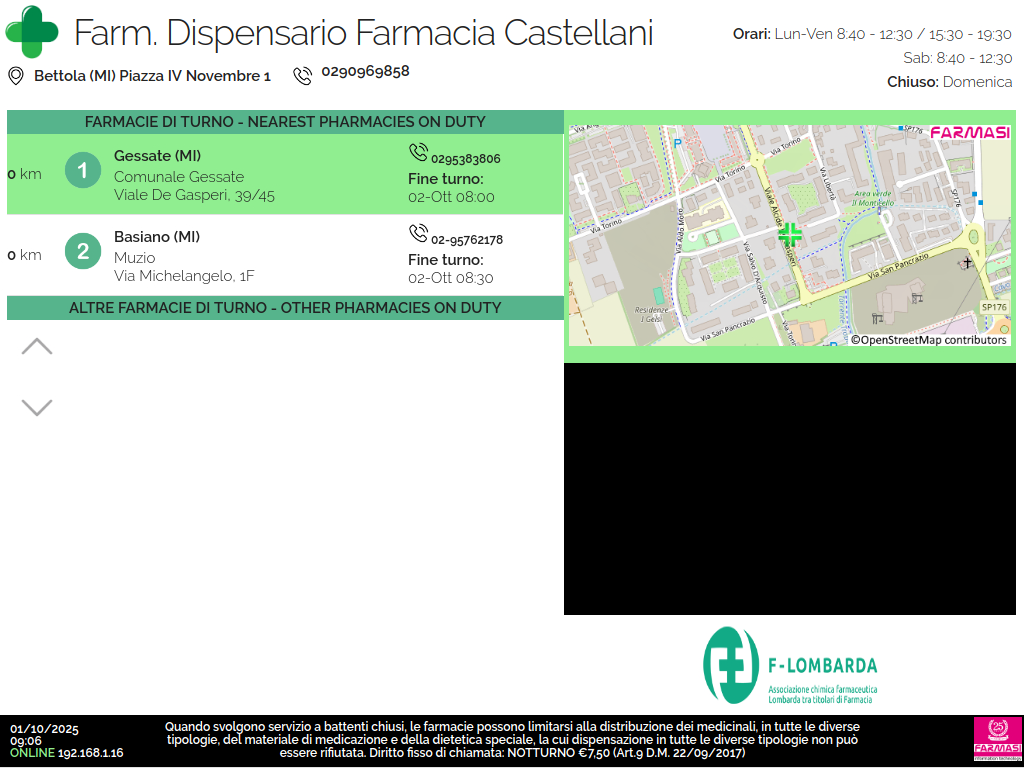Click the Gessate phone number 0295383806
Screen dimensions: 1024x768
(466, 159)
